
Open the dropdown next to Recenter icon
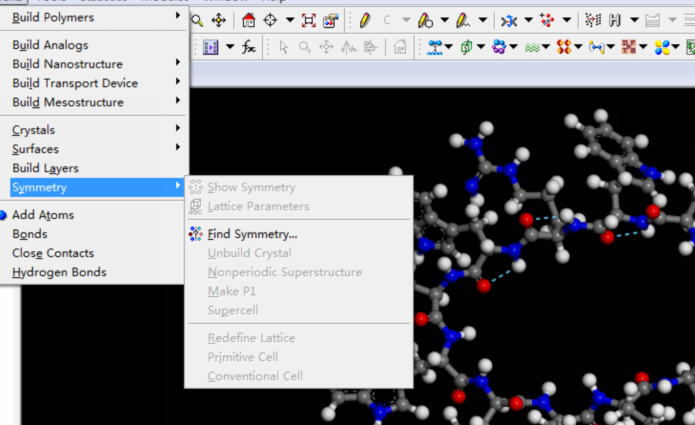[x=290, y=20]
